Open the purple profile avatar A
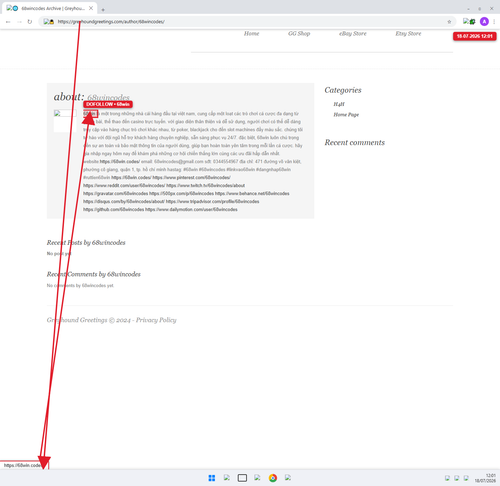This screenshot has height=486, width=500. (484, 22)
